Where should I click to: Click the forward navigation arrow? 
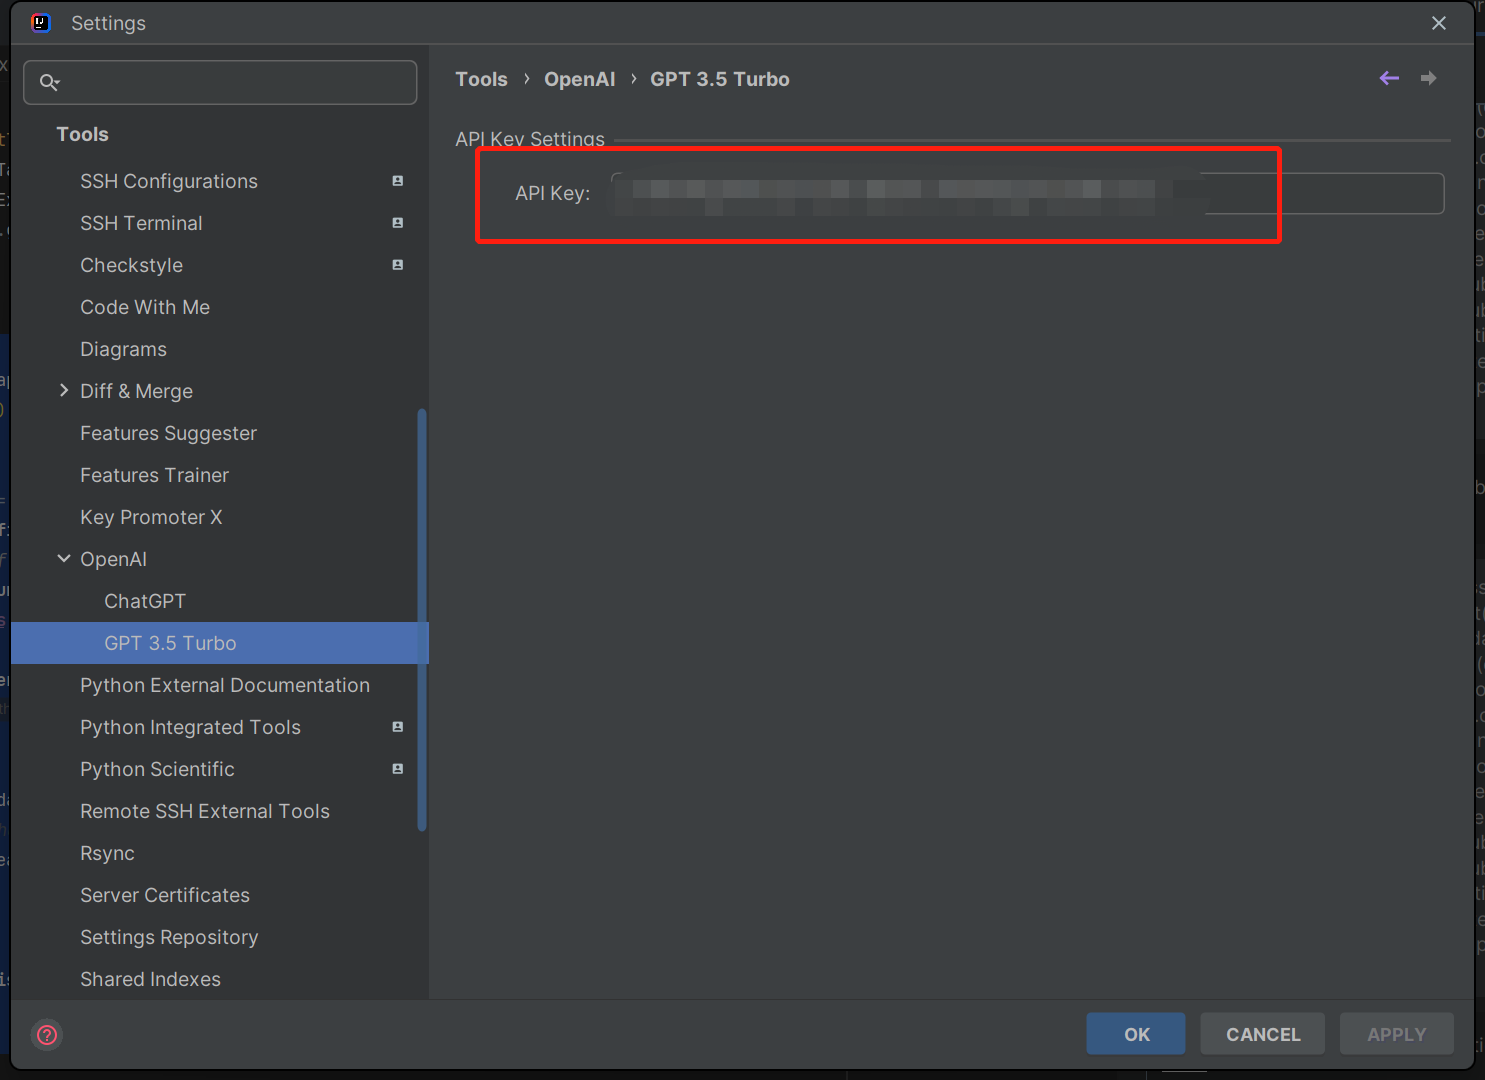click(1429, 78)
